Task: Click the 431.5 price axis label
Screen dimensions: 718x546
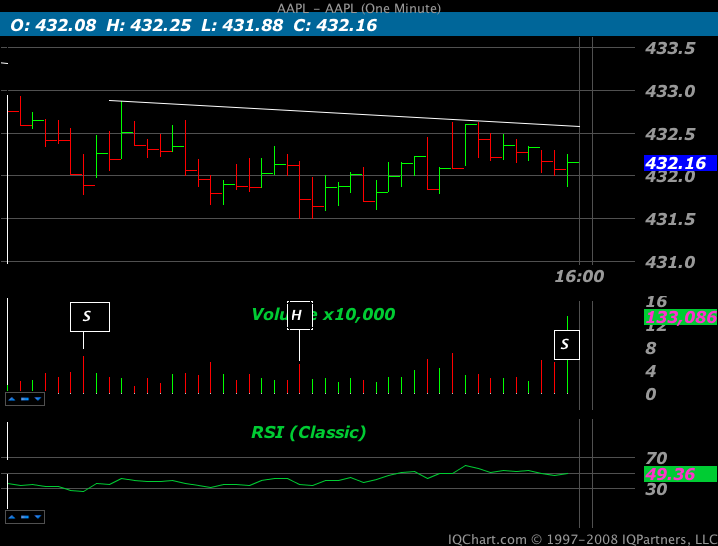Action: [670, 219]
